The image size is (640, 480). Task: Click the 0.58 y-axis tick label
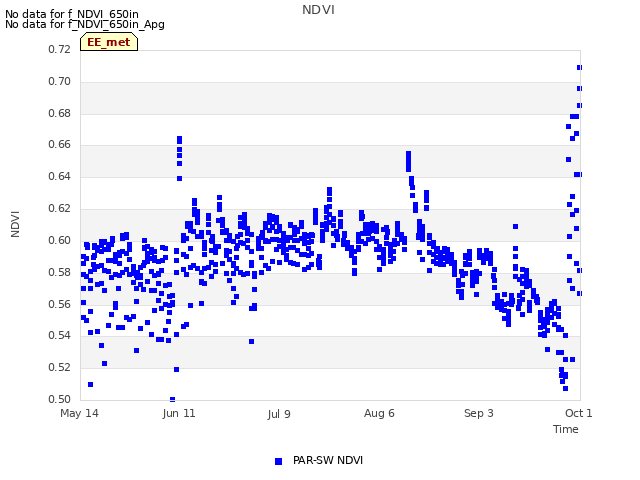point(60,272)
